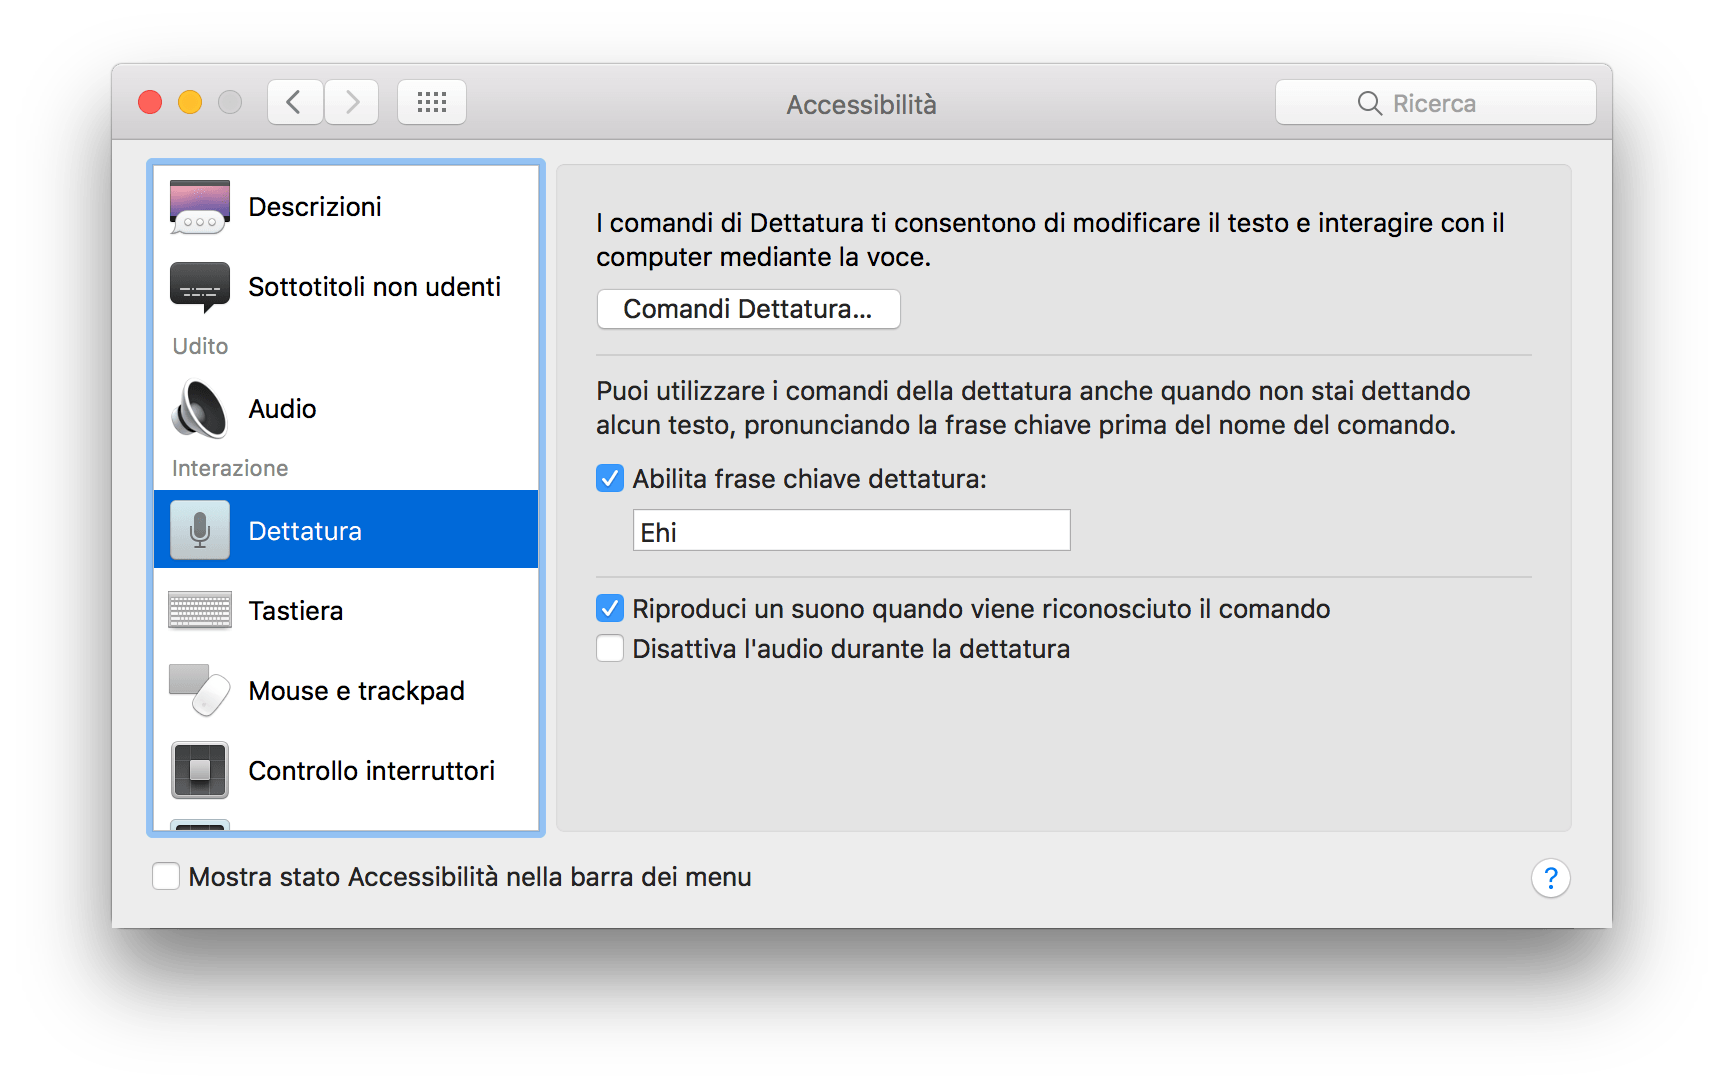Check Mostra stato Accessibilità nella barra
The width and height of the screenshot is (1724, 1088).
click(x=166, y=876)
